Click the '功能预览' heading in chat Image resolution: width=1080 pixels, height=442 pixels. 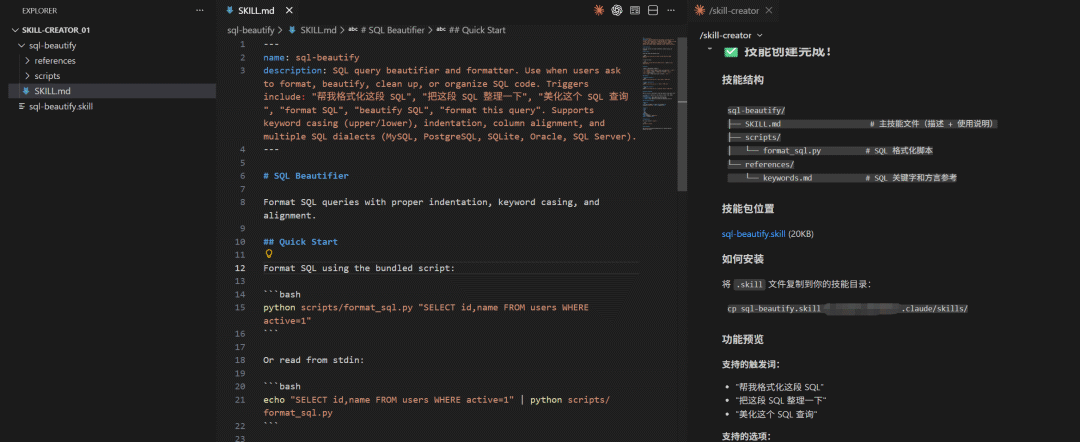point(742,339)
